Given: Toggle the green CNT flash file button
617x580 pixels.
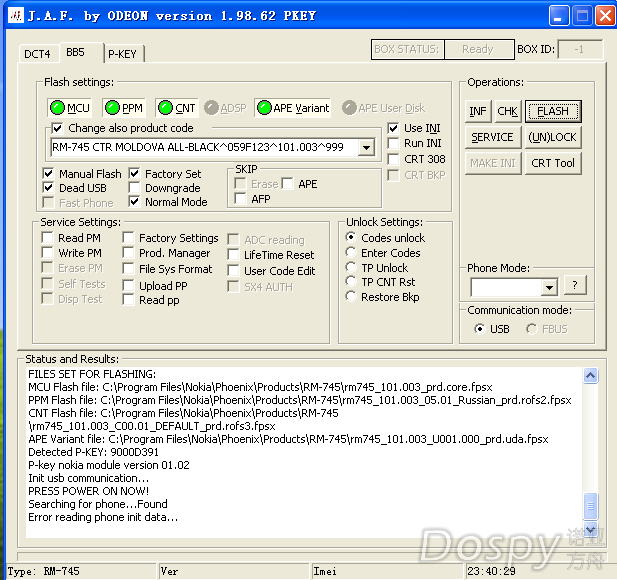Looking at the screenshot, I should coord(176,108).
